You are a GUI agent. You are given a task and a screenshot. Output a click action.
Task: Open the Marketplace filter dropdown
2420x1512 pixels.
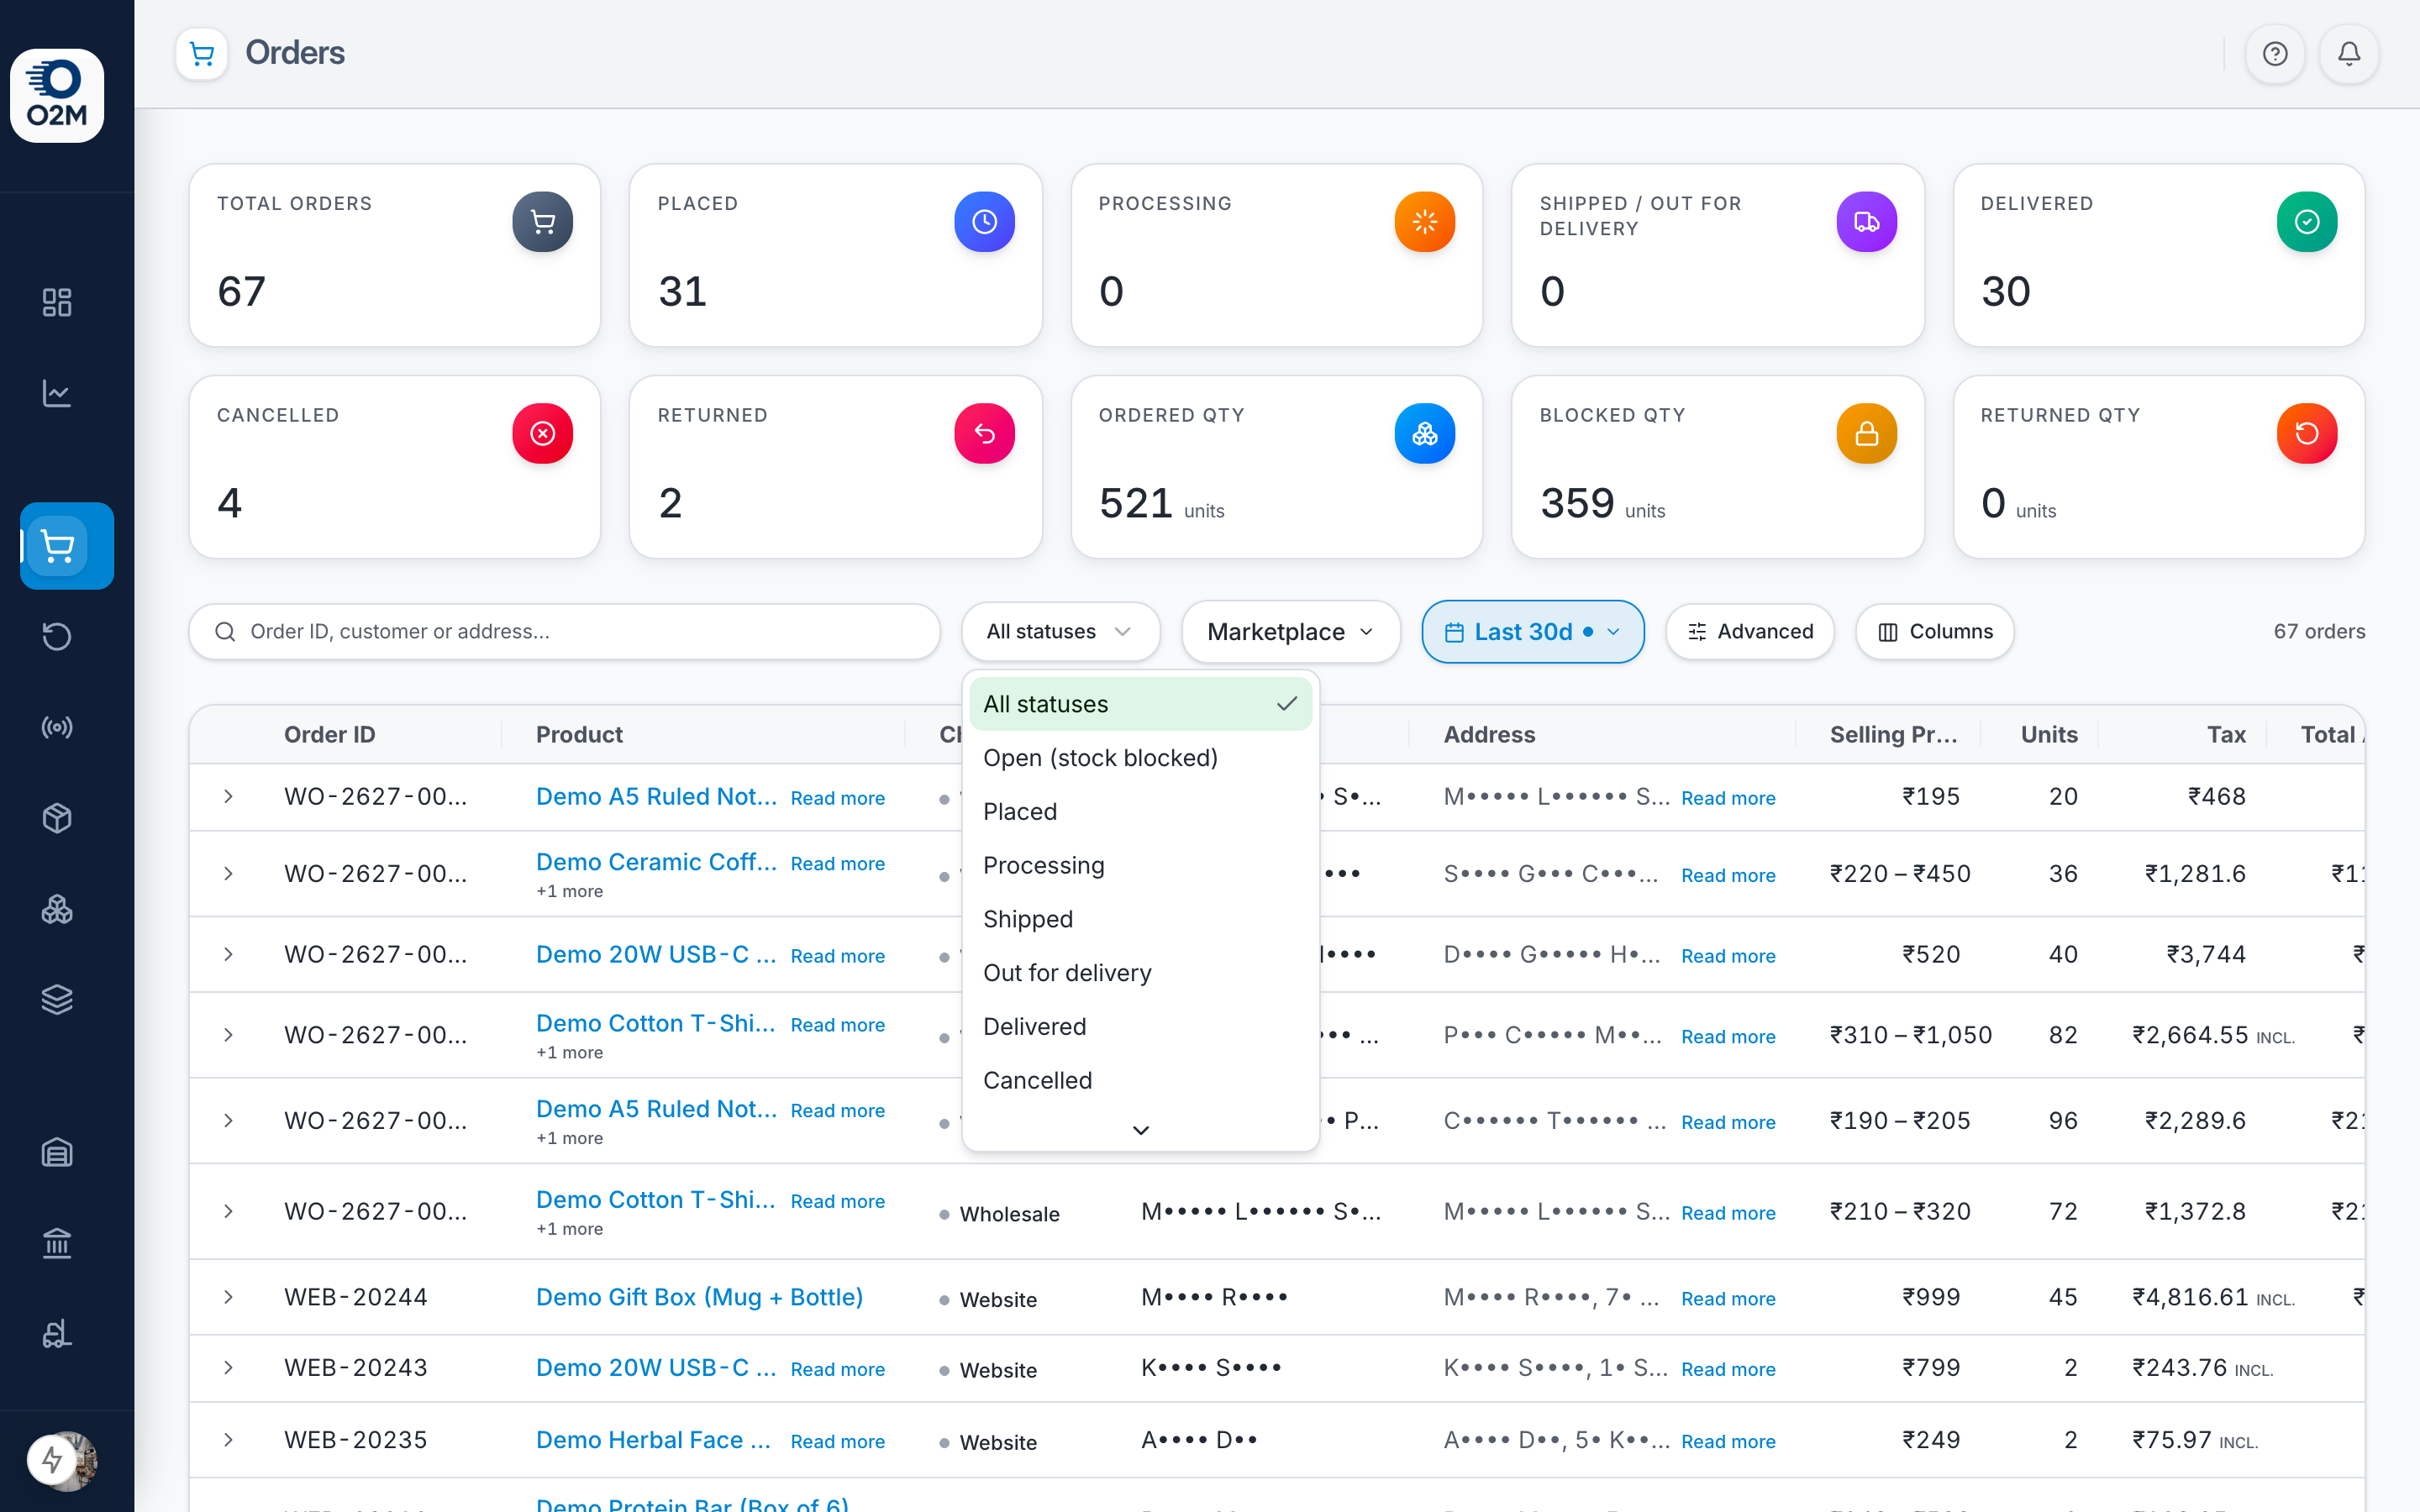pos(1290,632)
